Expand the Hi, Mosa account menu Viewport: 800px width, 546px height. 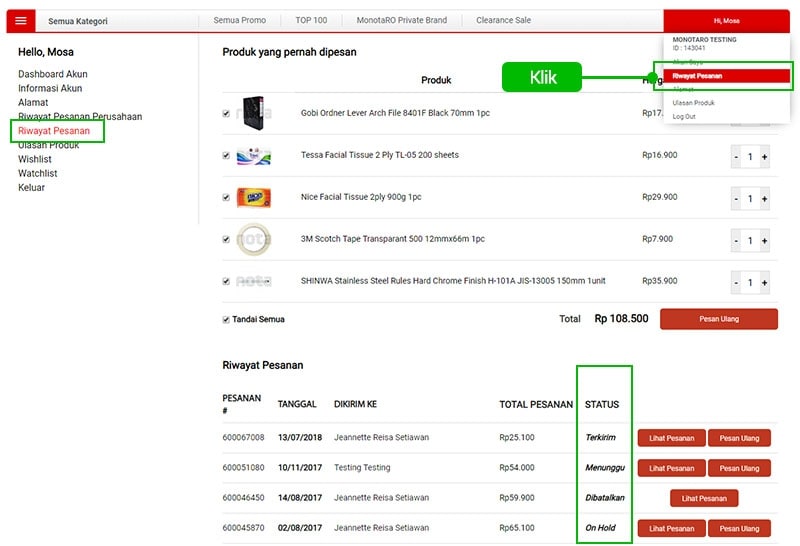point(726,21)
